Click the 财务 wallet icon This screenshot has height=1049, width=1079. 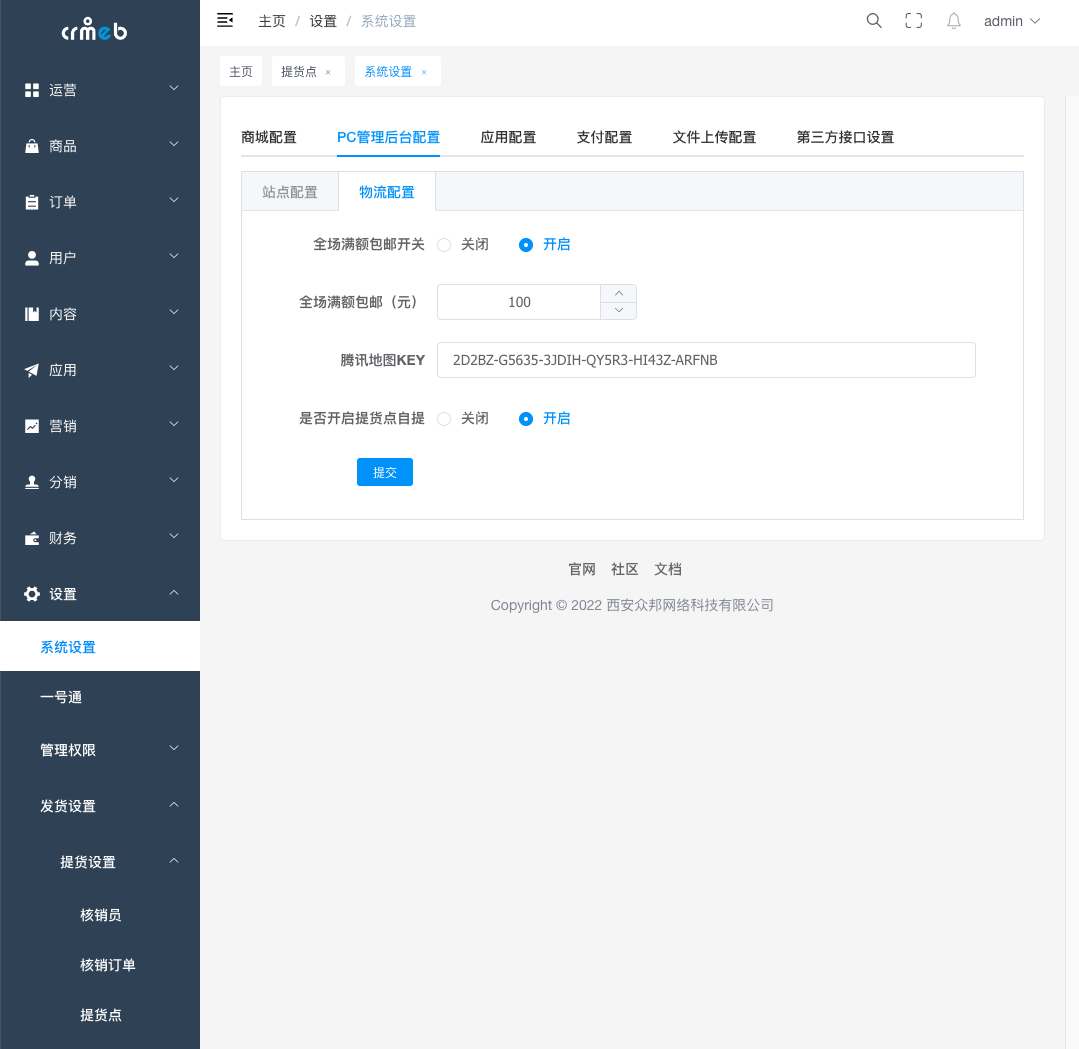(x=32, y=538)
